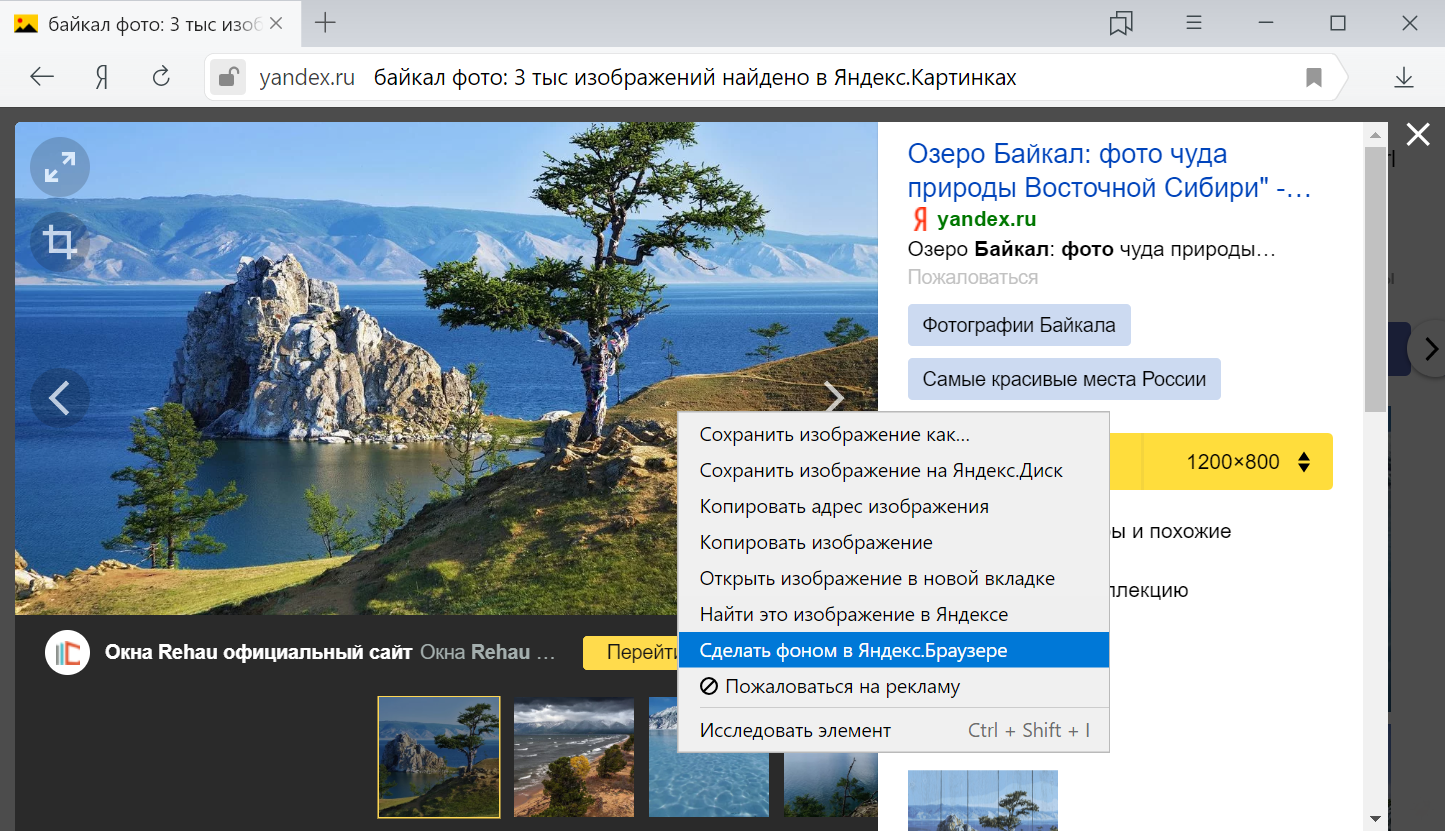Viewport: 1445px width, 831px height.
Task: Reload the page
Action: [161, 77]
